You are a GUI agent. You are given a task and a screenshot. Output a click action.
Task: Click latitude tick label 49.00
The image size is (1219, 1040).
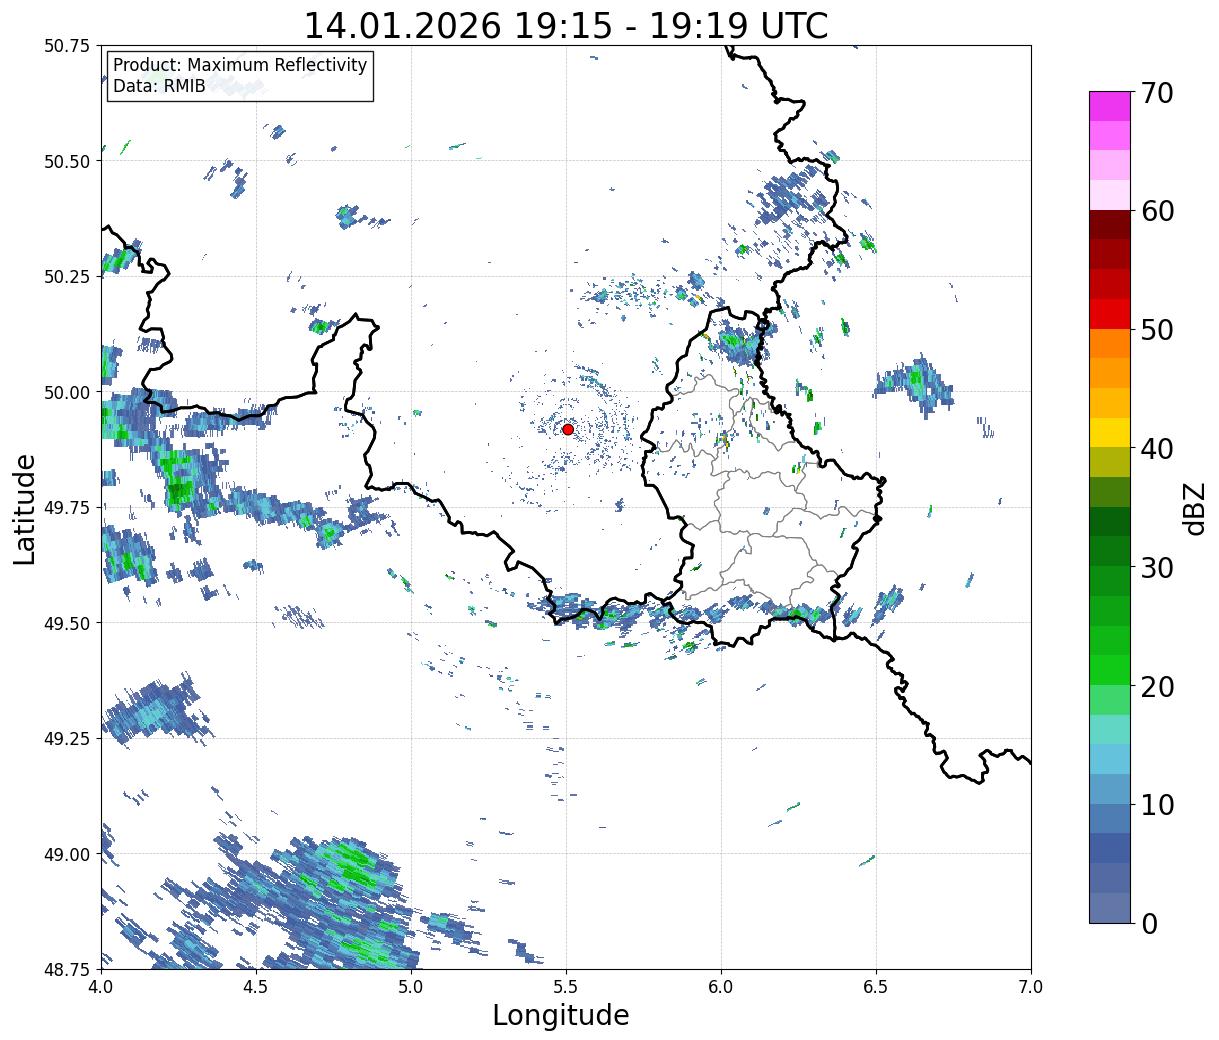(67, 854)
